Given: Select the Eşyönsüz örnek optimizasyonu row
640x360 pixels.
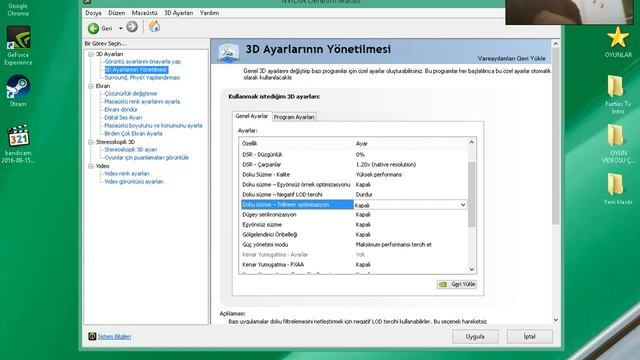Looking at the screenshot, I should tap(353, 185).
